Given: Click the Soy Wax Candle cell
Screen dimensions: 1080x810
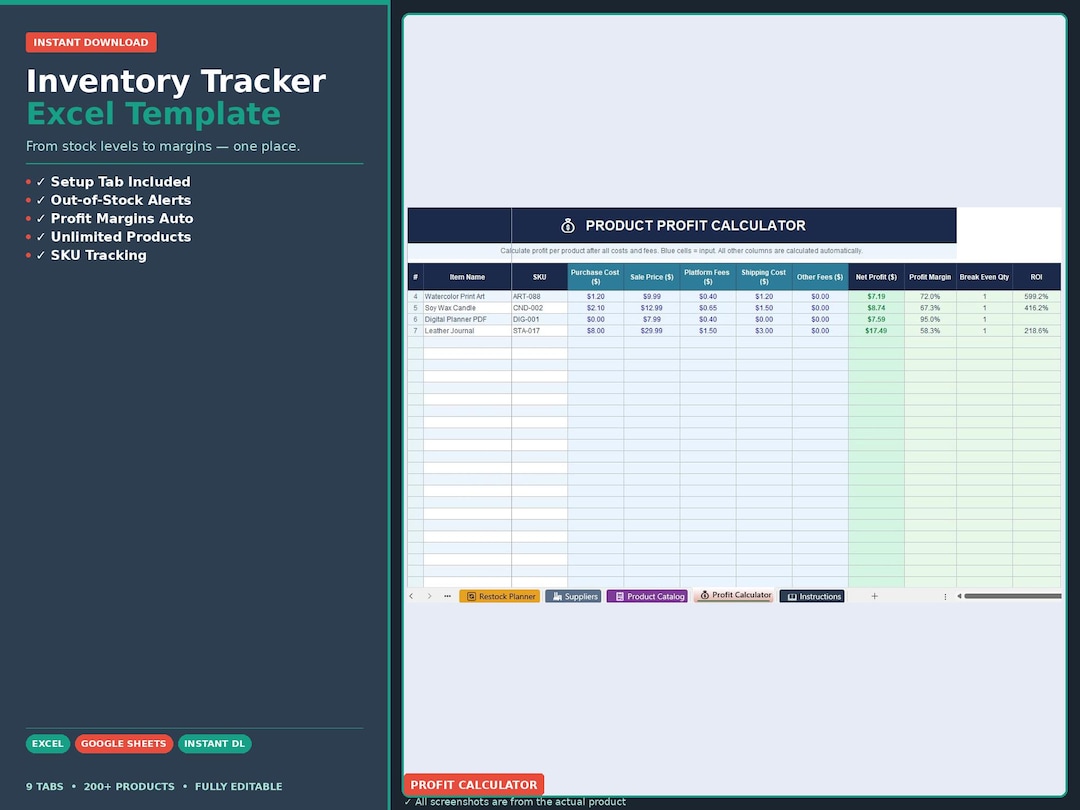Looking at the screenshot, I should (x=467, y=308).
